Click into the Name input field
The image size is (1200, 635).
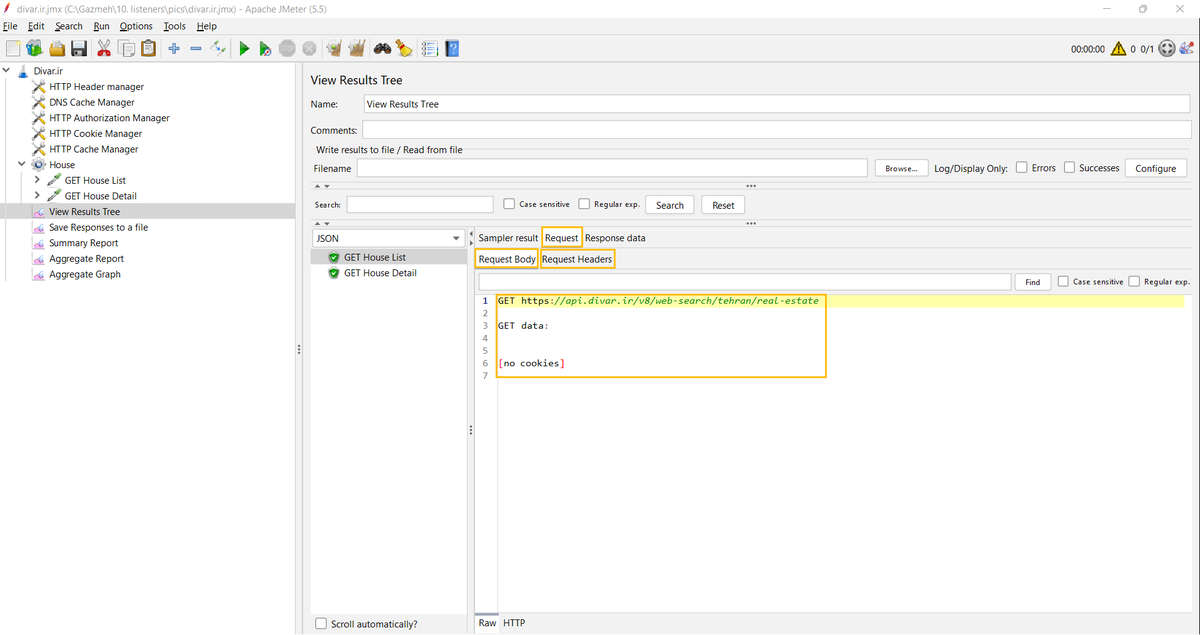point(776,104)
